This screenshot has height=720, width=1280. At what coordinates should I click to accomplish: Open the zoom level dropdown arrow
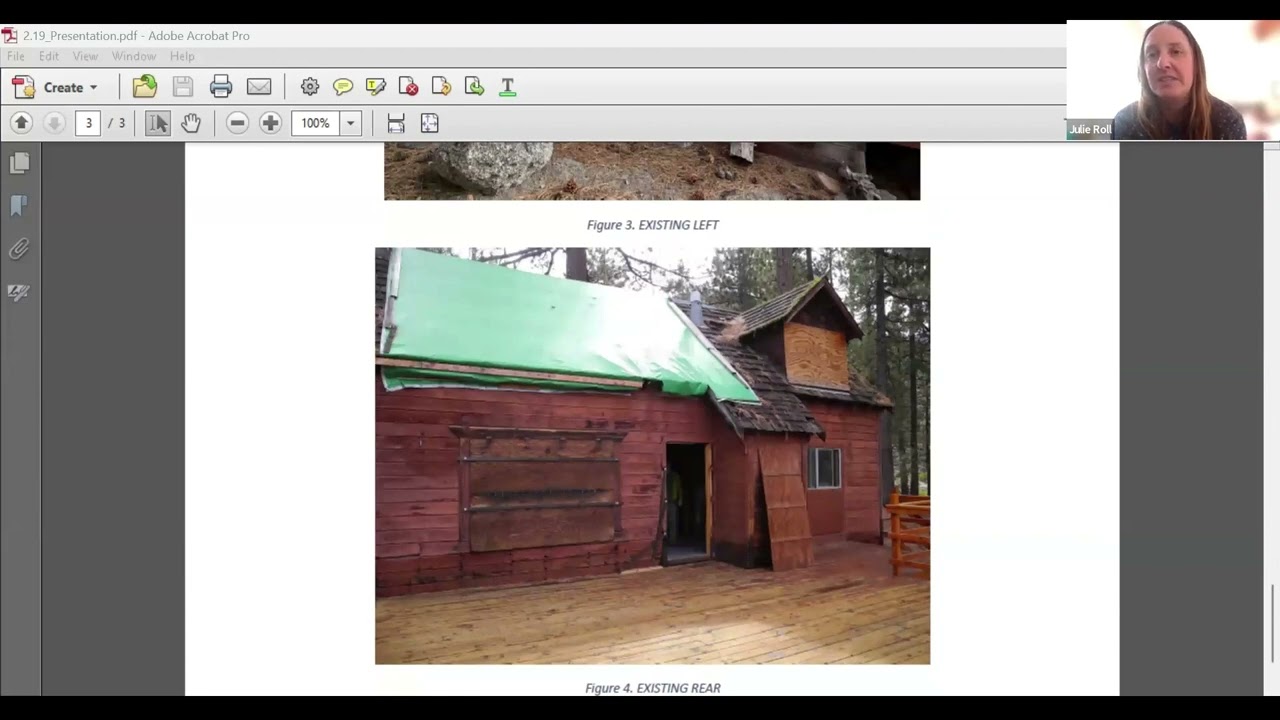(x=350, y=123)
